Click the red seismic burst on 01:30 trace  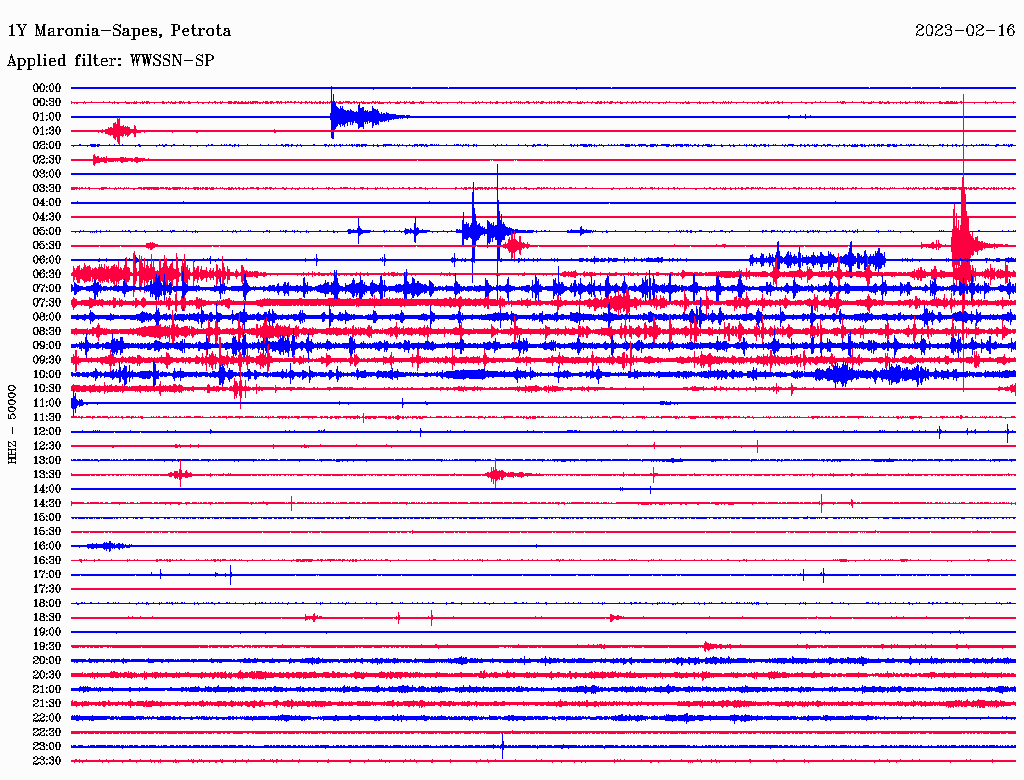tap(120, 131)
